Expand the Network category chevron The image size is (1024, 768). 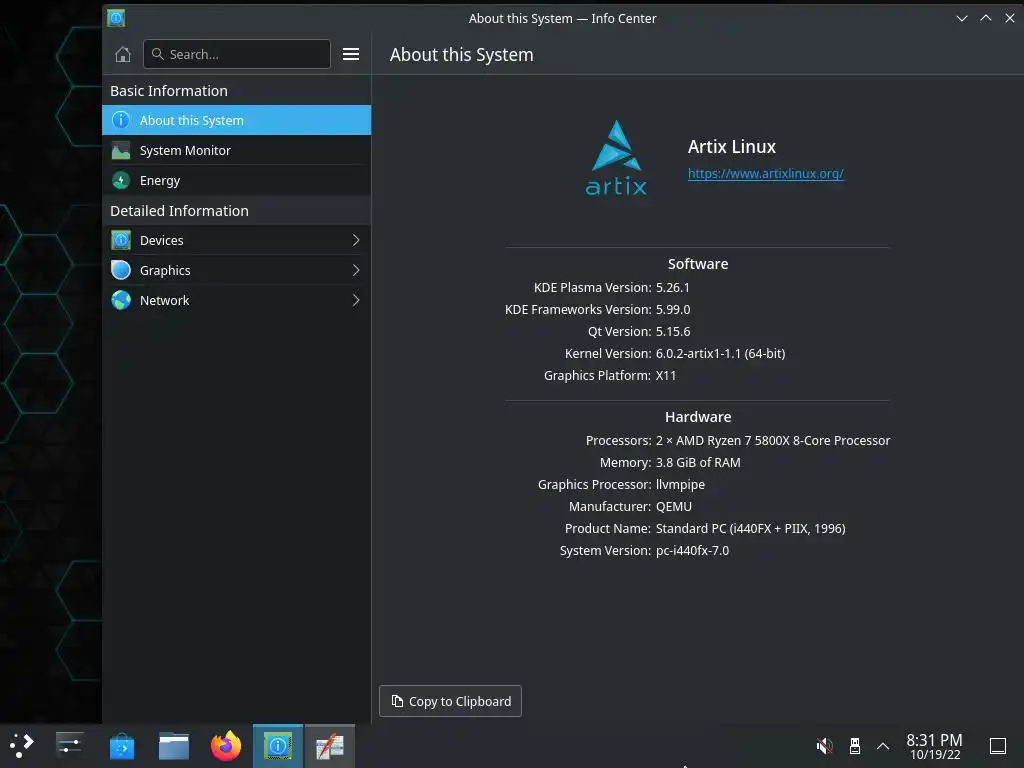point(356,300)
